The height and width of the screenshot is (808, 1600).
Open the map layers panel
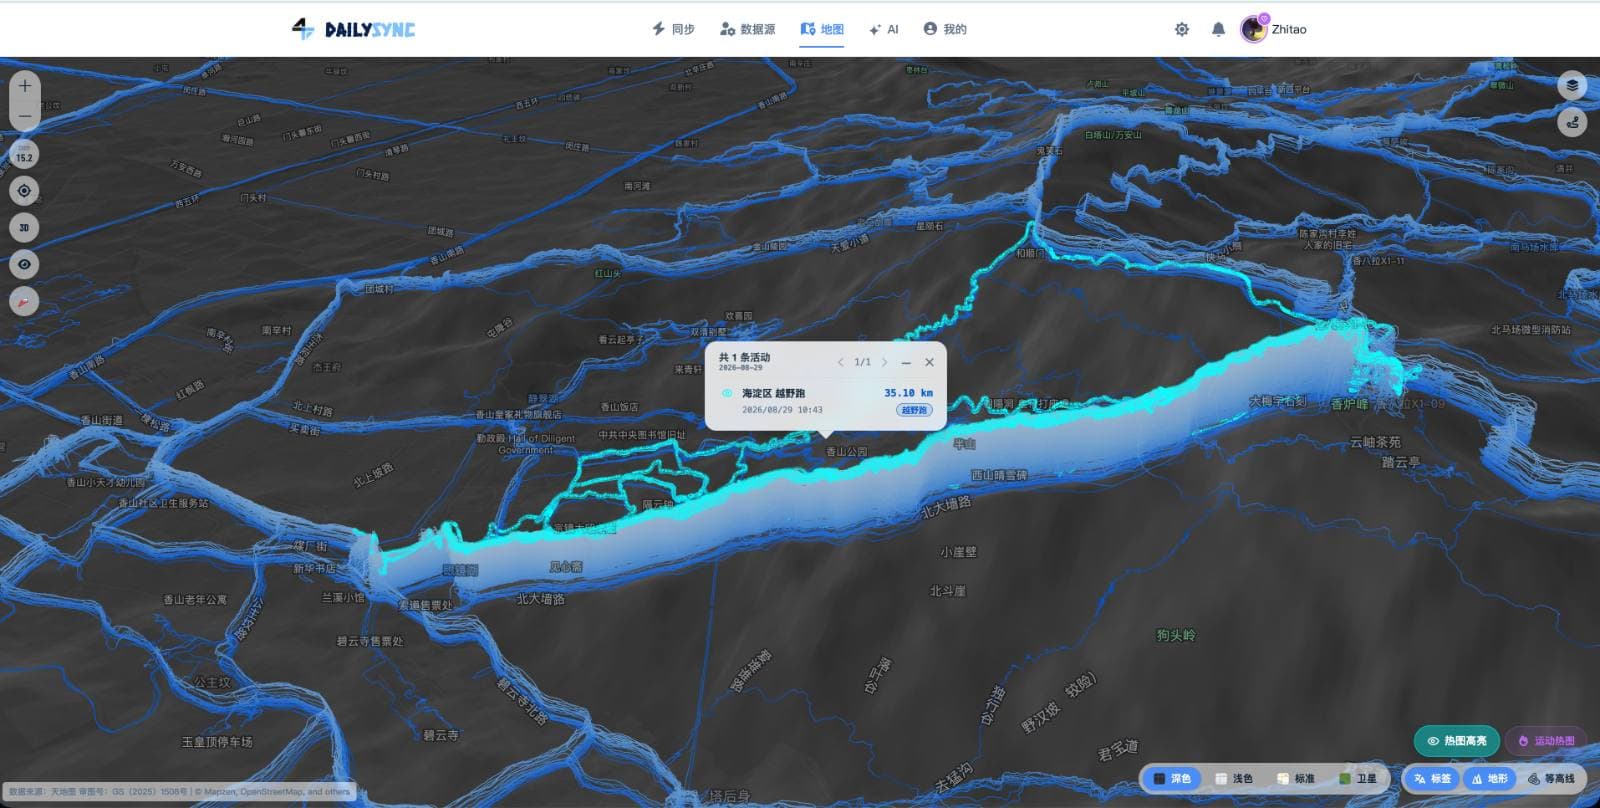click(x=1572, y=86)
